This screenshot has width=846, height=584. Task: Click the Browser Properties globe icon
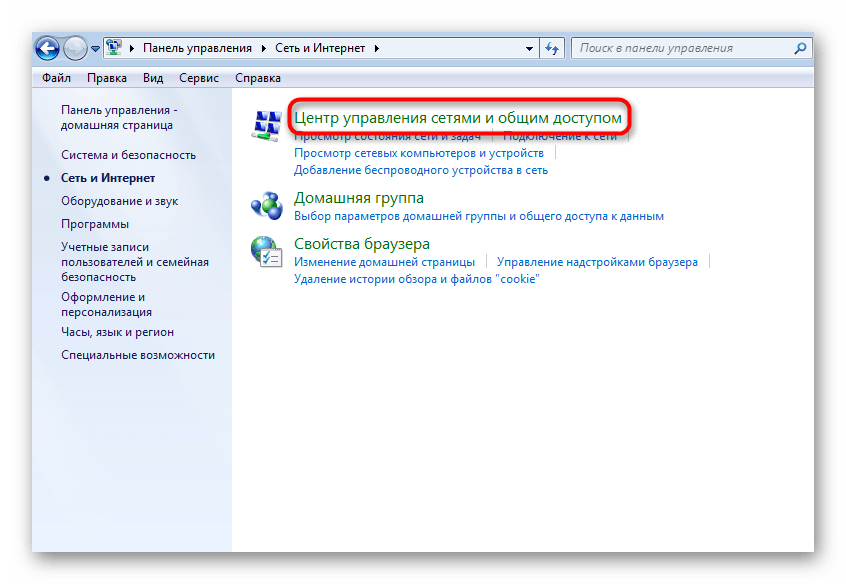click(x=267, y=251)
